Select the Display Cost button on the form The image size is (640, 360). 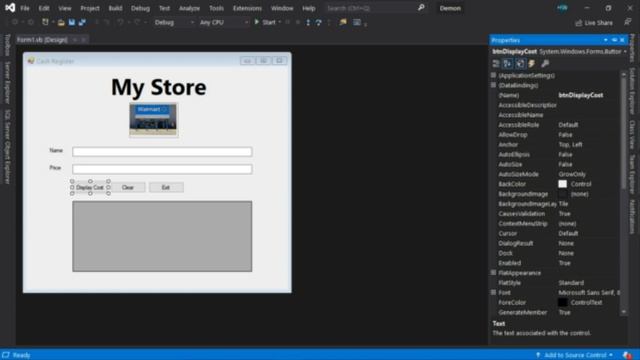[90, 187]
